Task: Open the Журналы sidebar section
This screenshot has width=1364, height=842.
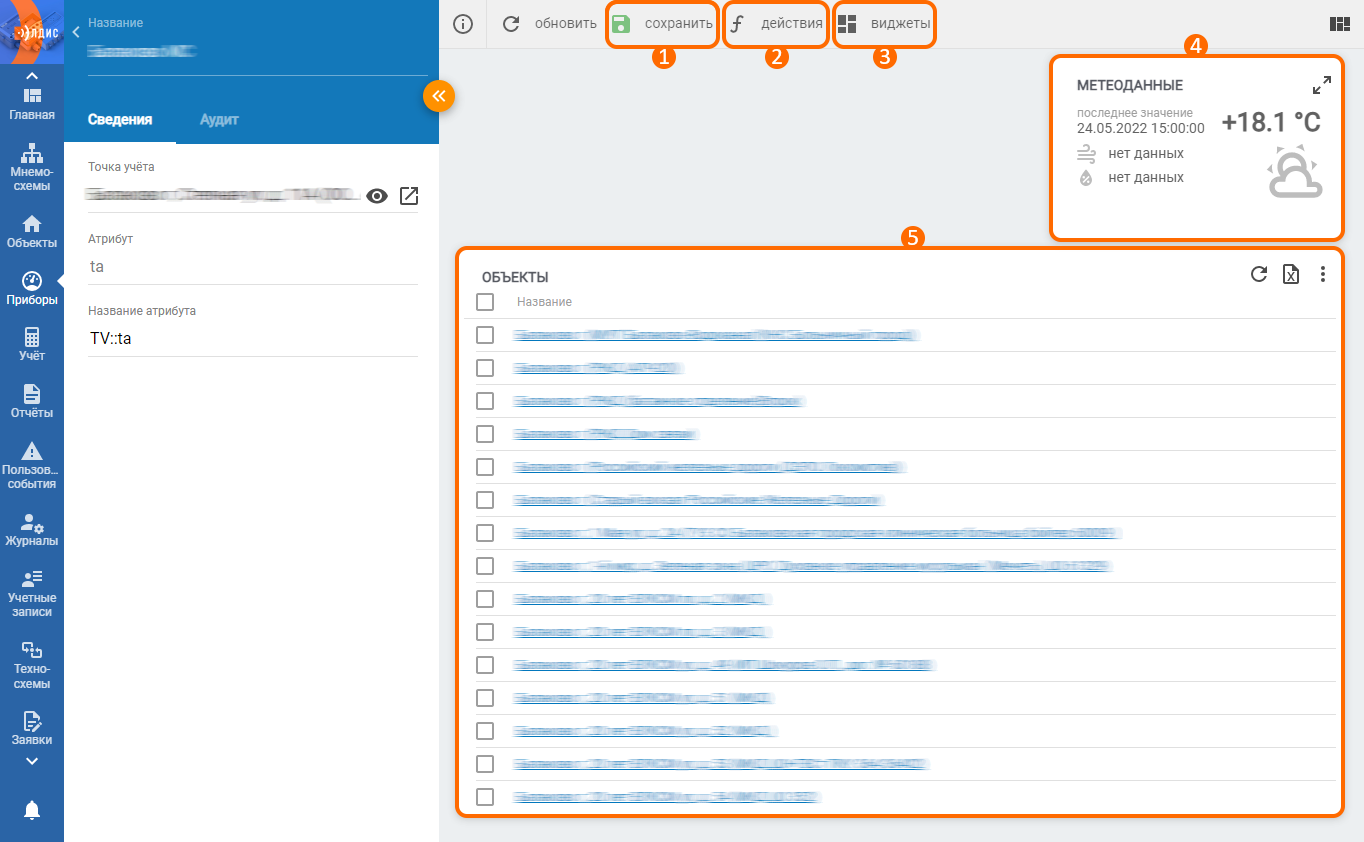Action: [x=32, y=529]
